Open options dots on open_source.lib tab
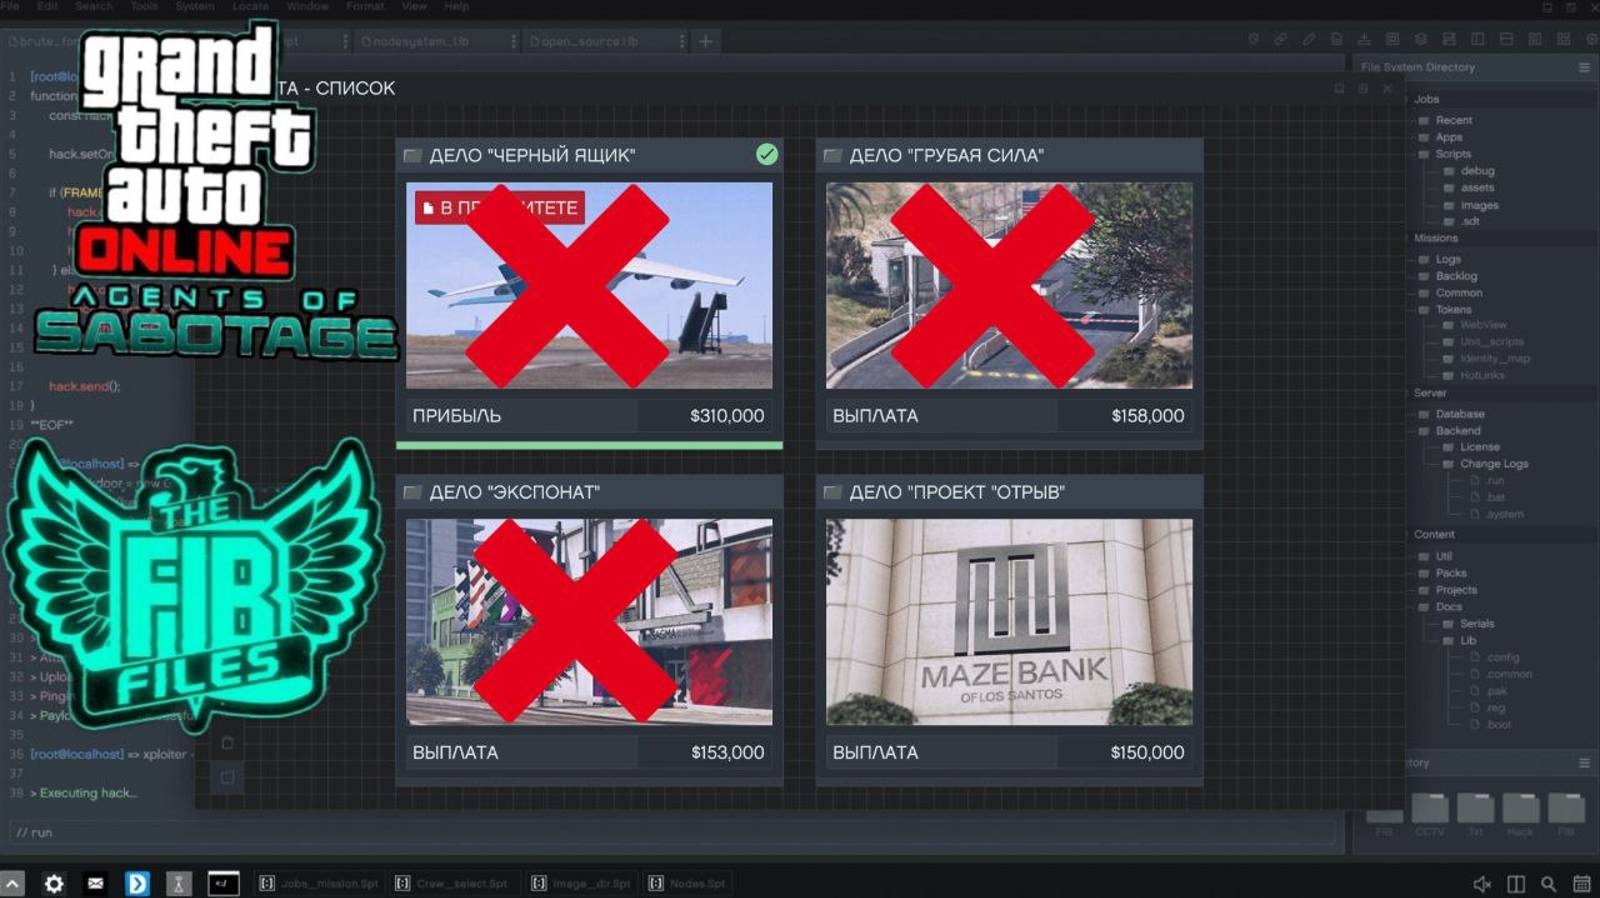1600x898 pixels. 682,41
